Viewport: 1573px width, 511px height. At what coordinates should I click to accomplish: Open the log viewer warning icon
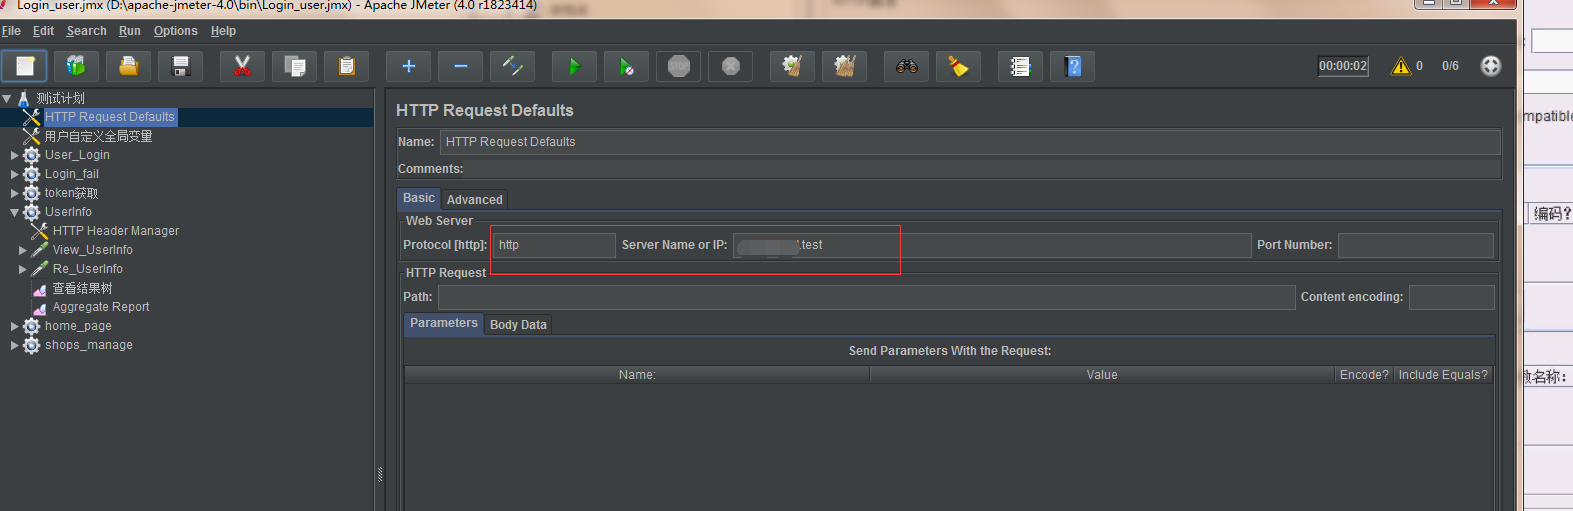pyautogui.click(x=1401, y=66)
